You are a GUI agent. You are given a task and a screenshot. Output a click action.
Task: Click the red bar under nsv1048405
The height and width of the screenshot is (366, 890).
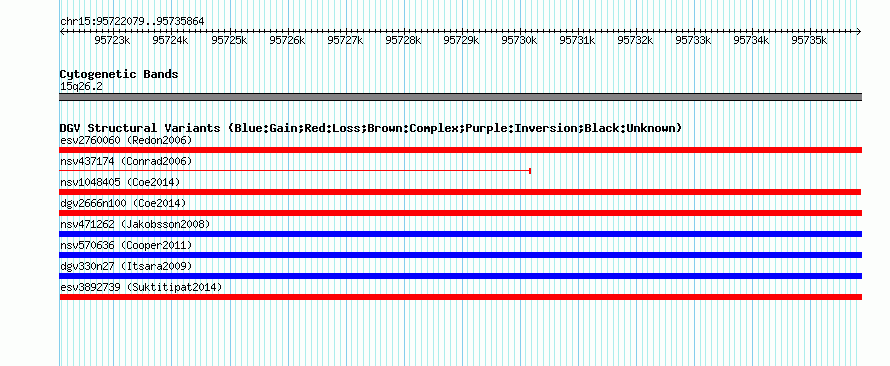[460, 192]
